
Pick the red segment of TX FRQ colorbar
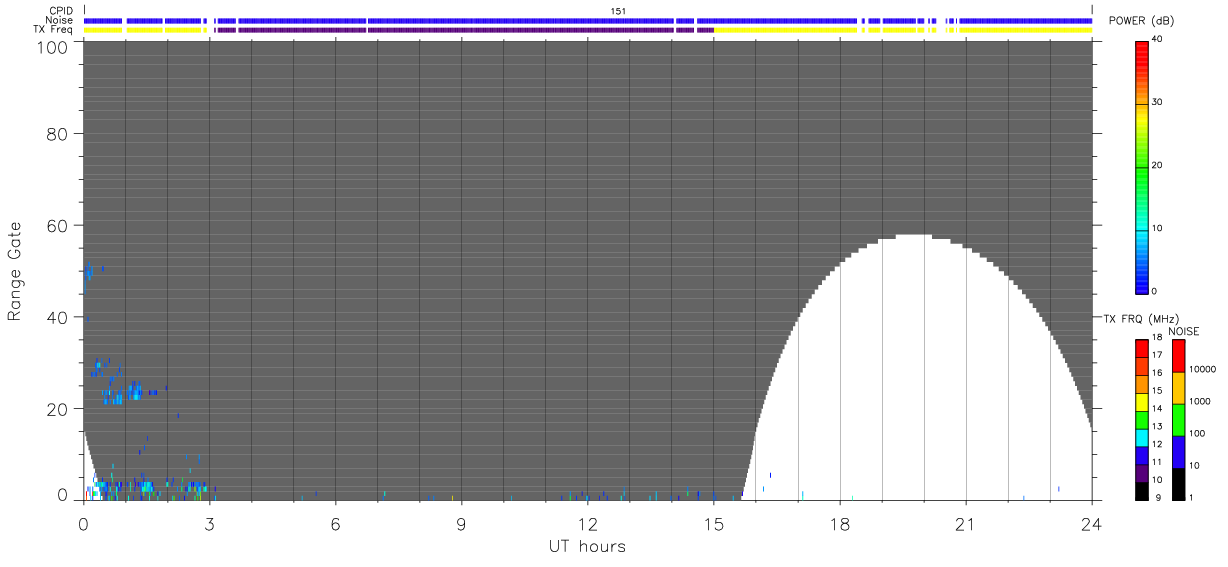(1141, 348)
